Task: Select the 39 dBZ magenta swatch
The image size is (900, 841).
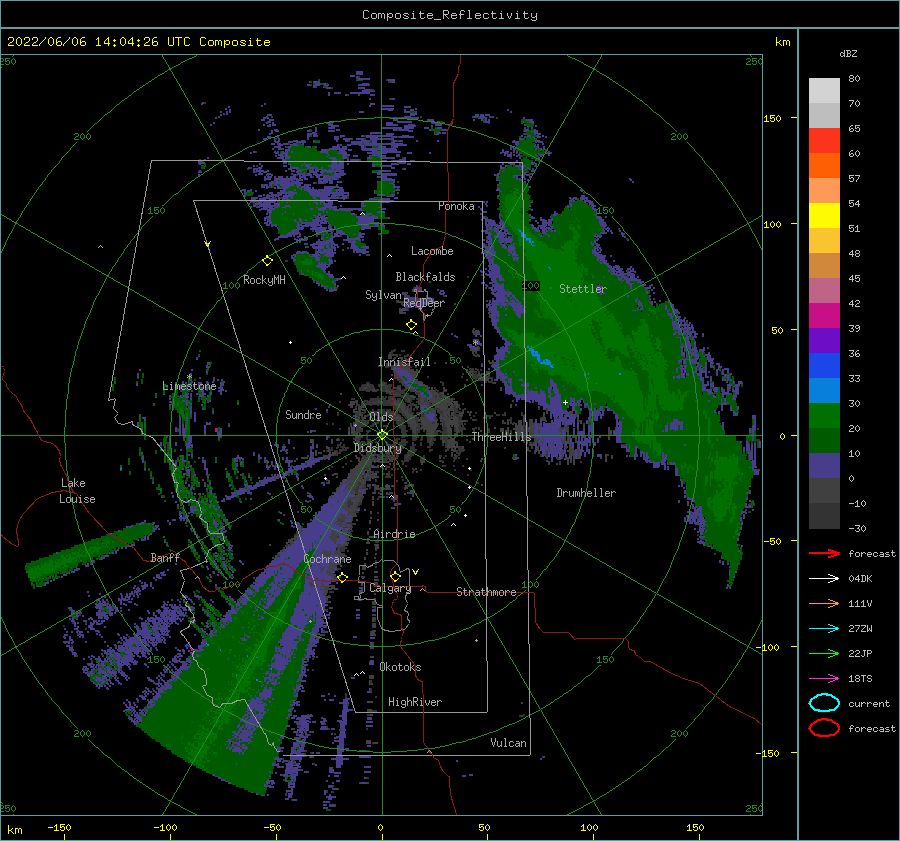Action: point(824,315)
